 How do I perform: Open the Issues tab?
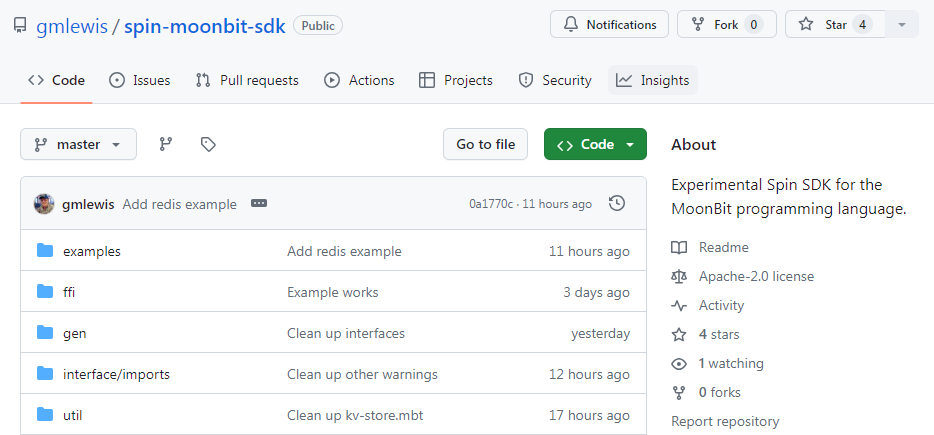coord(140,80)
